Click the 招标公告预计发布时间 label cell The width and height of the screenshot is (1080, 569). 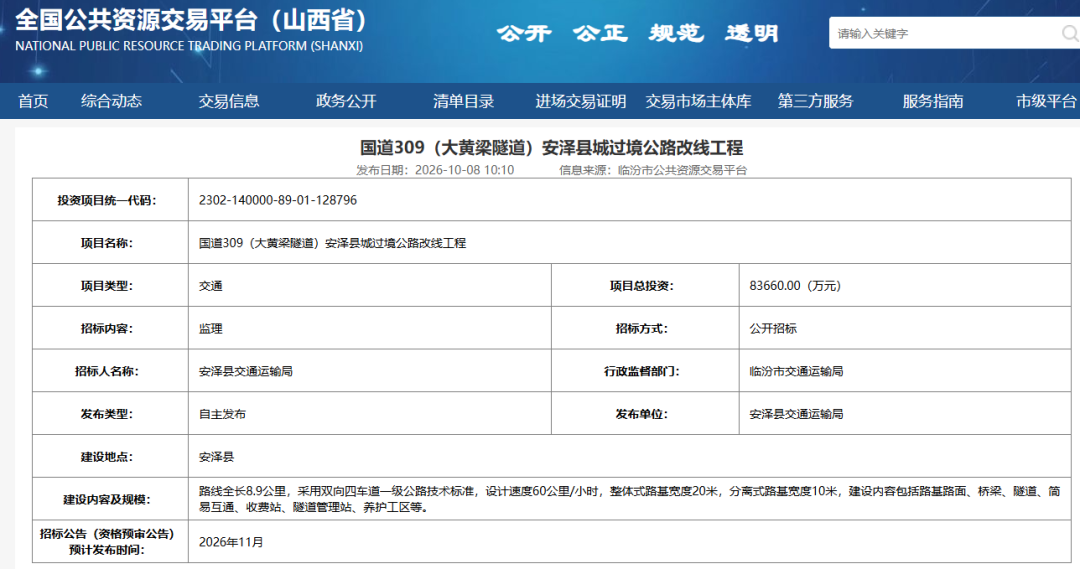[110, 541]
